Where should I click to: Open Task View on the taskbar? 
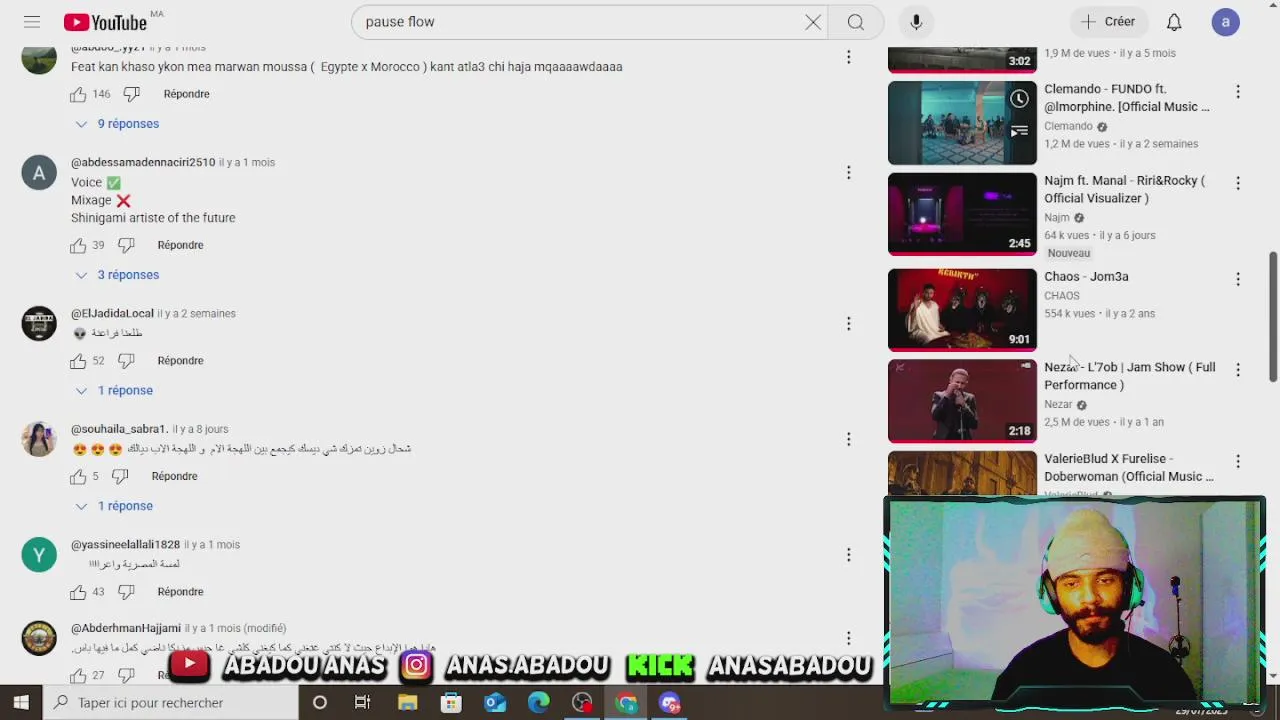pos(363,703)
